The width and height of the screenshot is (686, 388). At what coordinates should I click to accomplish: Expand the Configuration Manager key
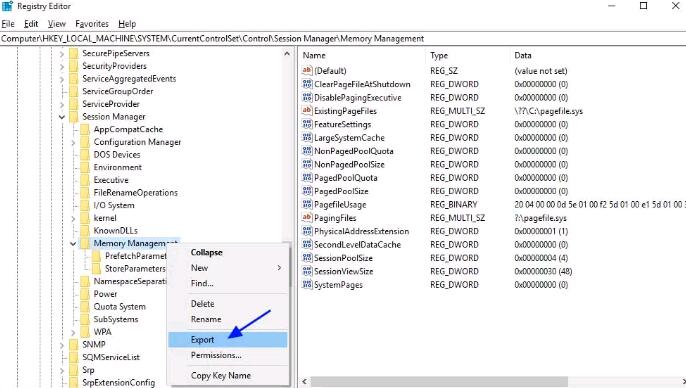coord(73,142)
